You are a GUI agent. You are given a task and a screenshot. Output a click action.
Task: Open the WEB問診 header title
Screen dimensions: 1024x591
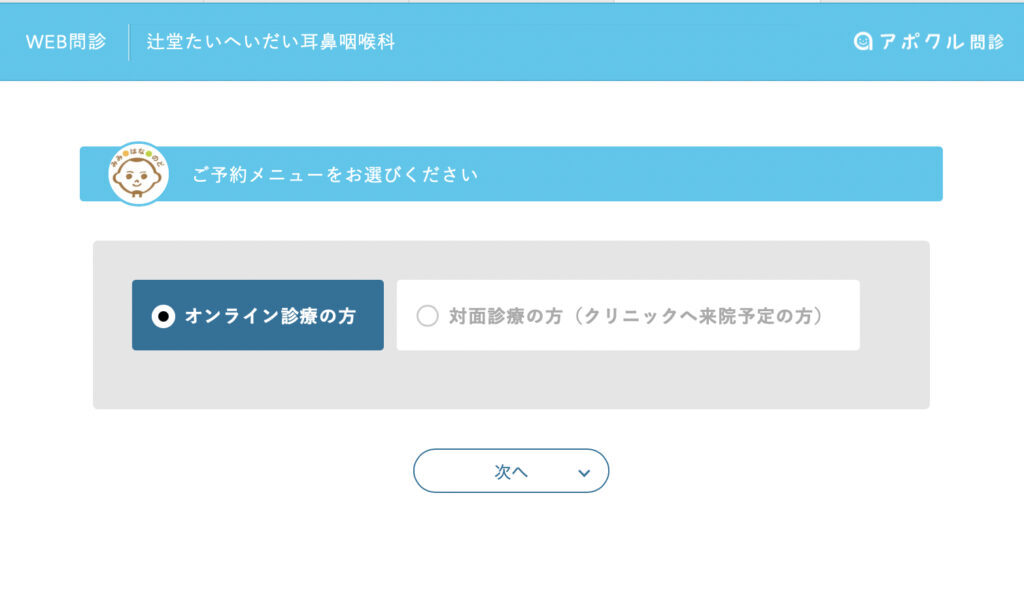(x=65, y=42)
